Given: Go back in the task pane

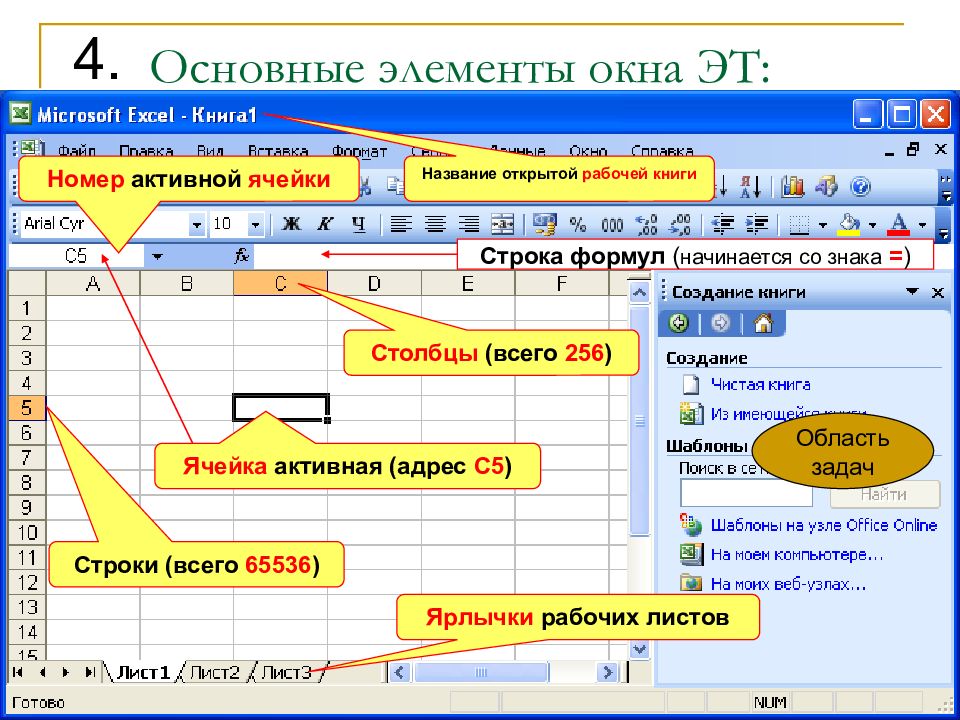Looking at the screenshot, I should 678,323.
